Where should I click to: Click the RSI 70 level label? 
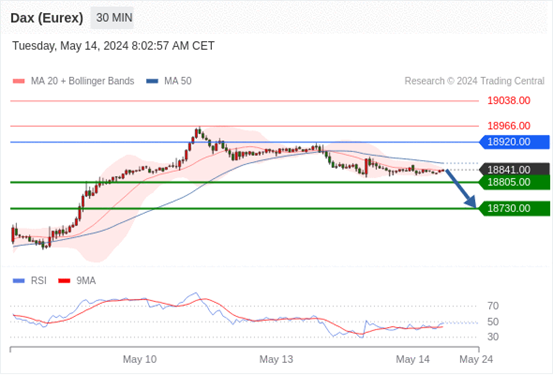[x=493, y=306]
